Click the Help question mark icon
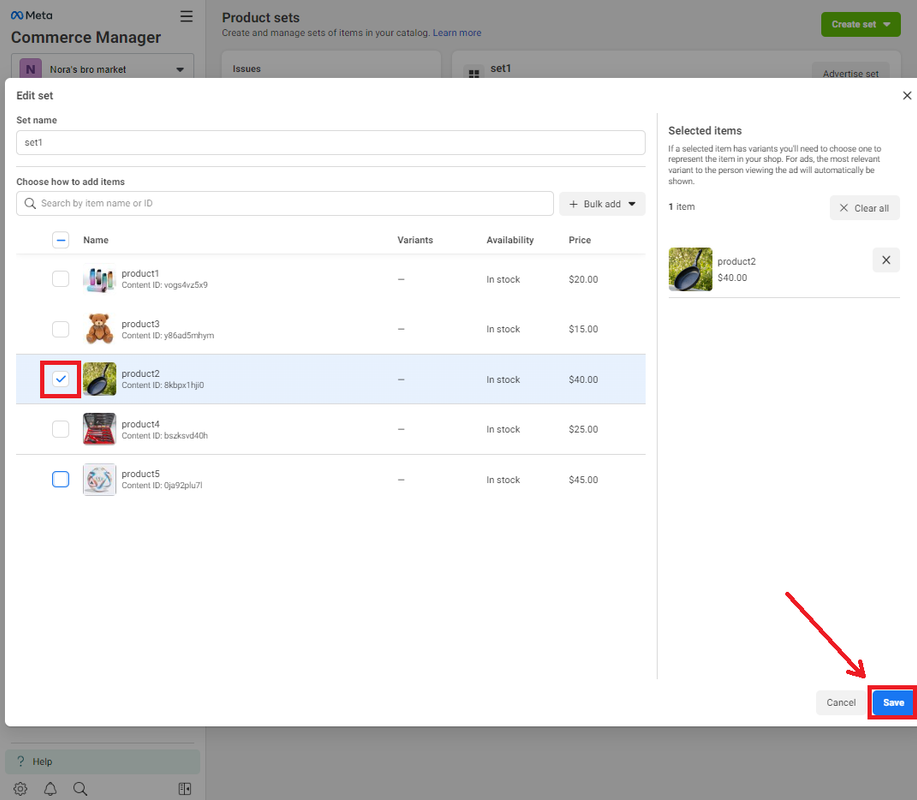This screenshot has height=800, width=917. [21, 761]
